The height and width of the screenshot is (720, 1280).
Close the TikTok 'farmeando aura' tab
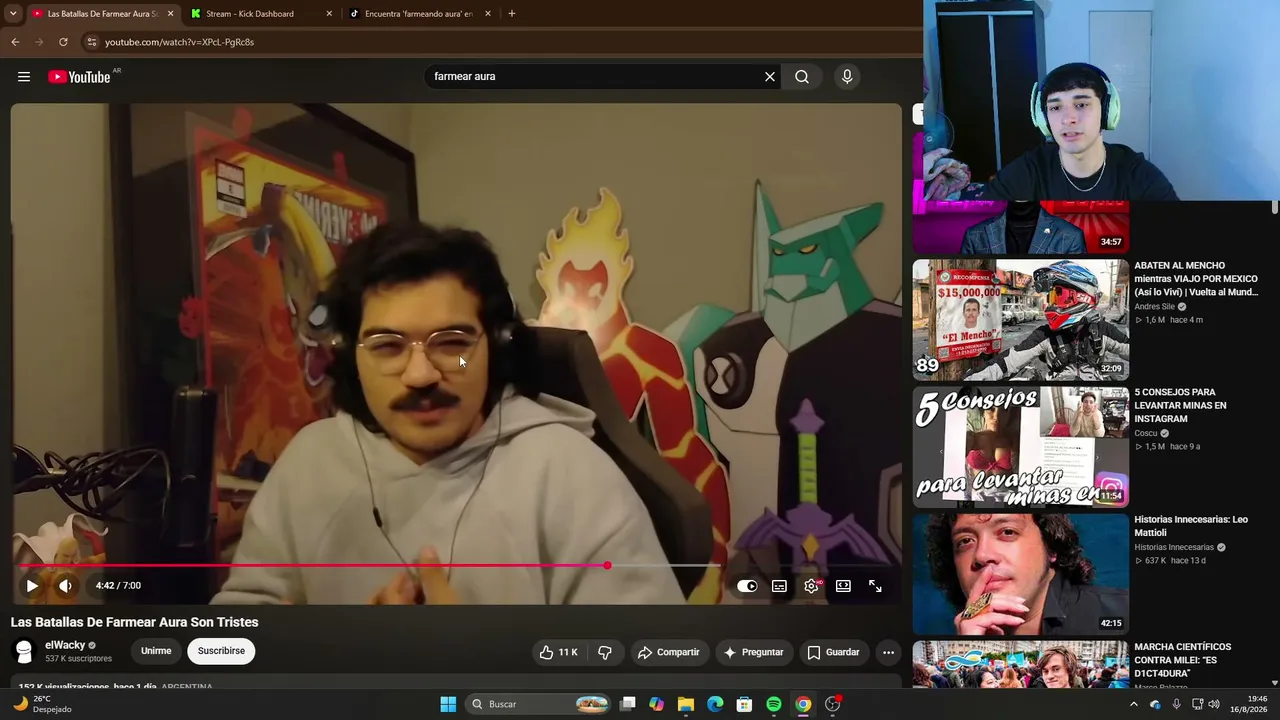488,14
